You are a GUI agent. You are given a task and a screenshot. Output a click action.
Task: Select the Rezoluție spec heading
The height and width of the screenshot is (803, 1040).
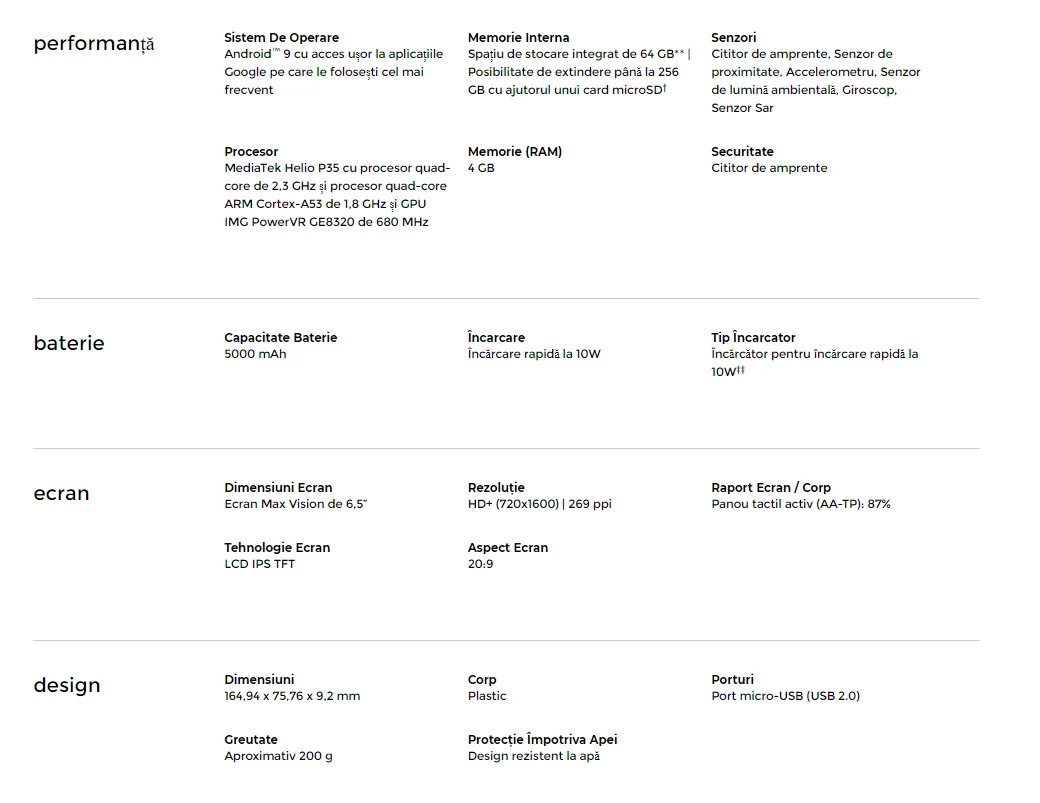496,487
